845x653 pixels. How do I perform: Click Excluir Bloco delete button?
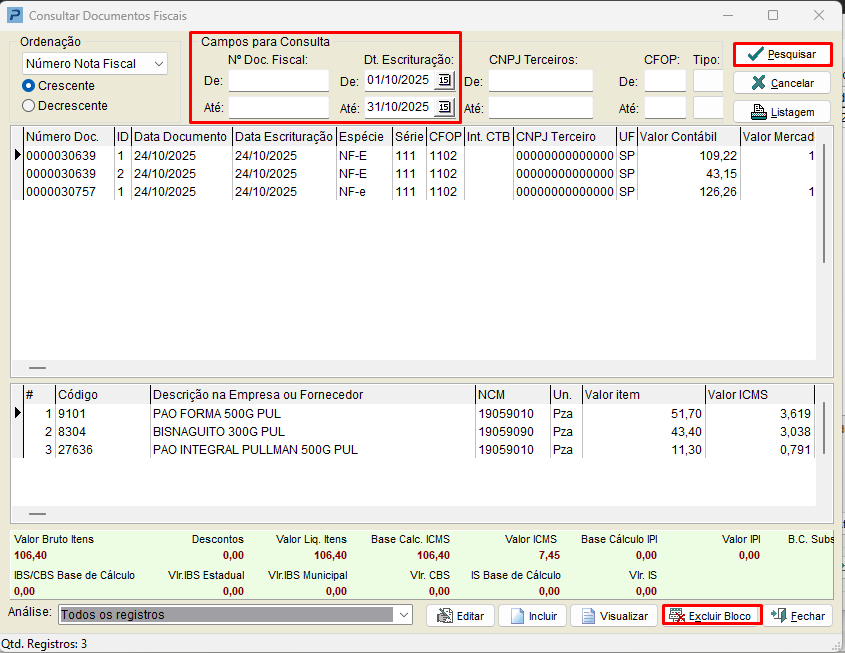pyautogui.click(x=711, y=616)
